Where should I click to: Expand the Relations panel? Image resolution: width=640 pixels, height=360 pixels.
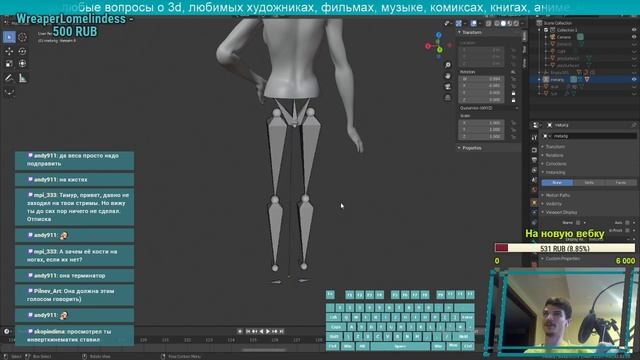coord(554,155)
